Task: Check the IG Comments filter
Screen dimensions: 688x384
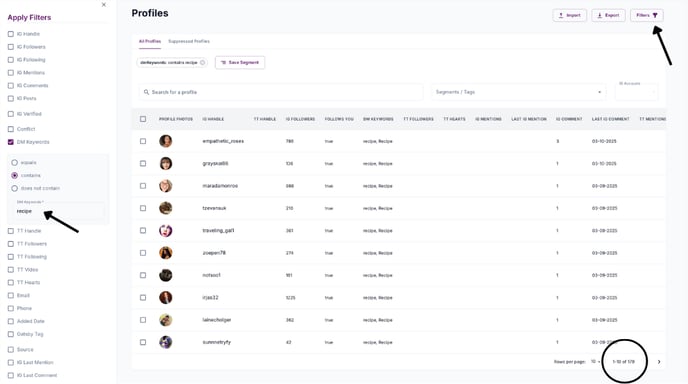Action: pyautogui.click(x=11, y=86)
